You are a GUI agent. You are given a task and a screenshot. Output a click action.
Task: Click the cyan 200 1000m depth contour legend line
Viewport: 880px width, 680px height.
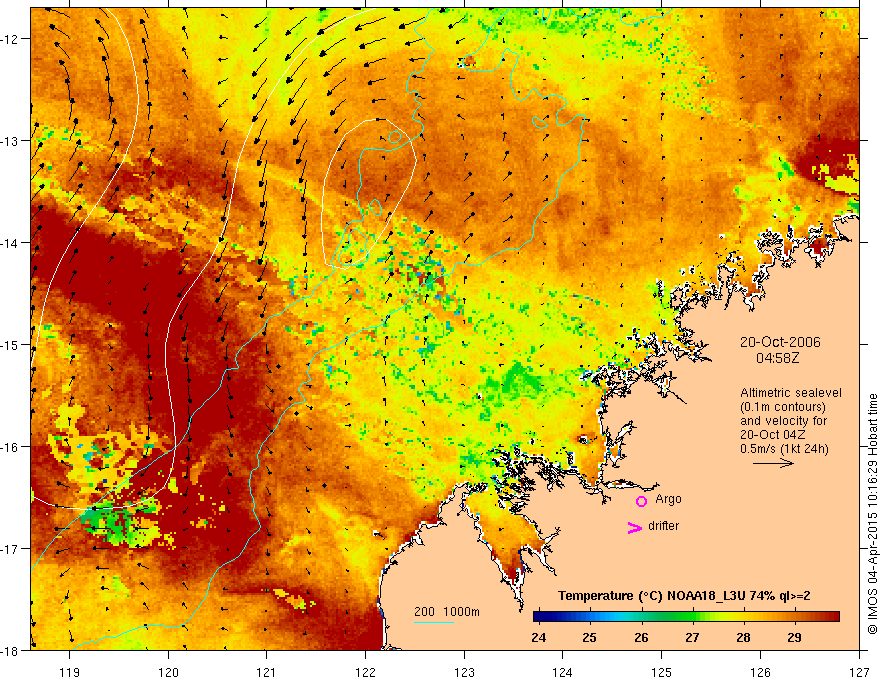coord(434,622)
